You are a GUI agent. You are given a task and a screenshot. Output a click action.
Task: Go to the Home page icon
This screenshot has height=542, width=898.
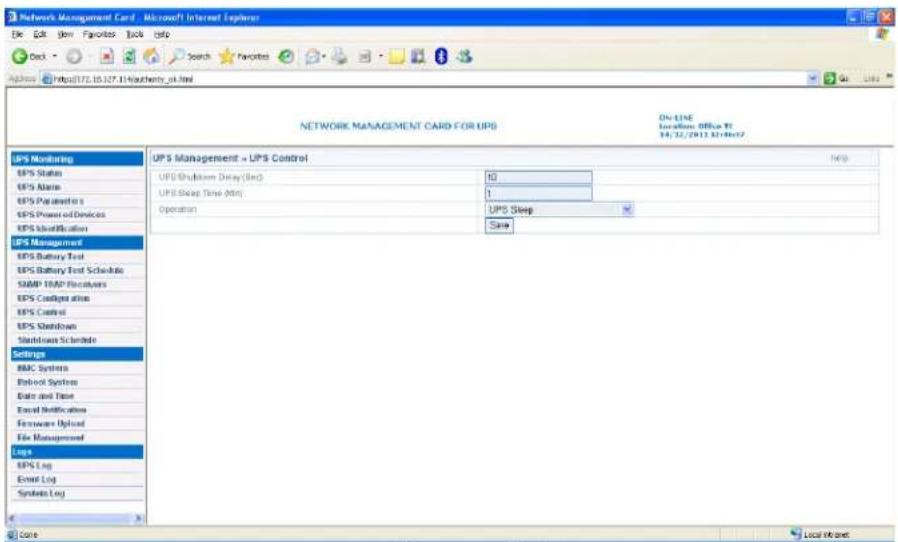coord(152,56)
